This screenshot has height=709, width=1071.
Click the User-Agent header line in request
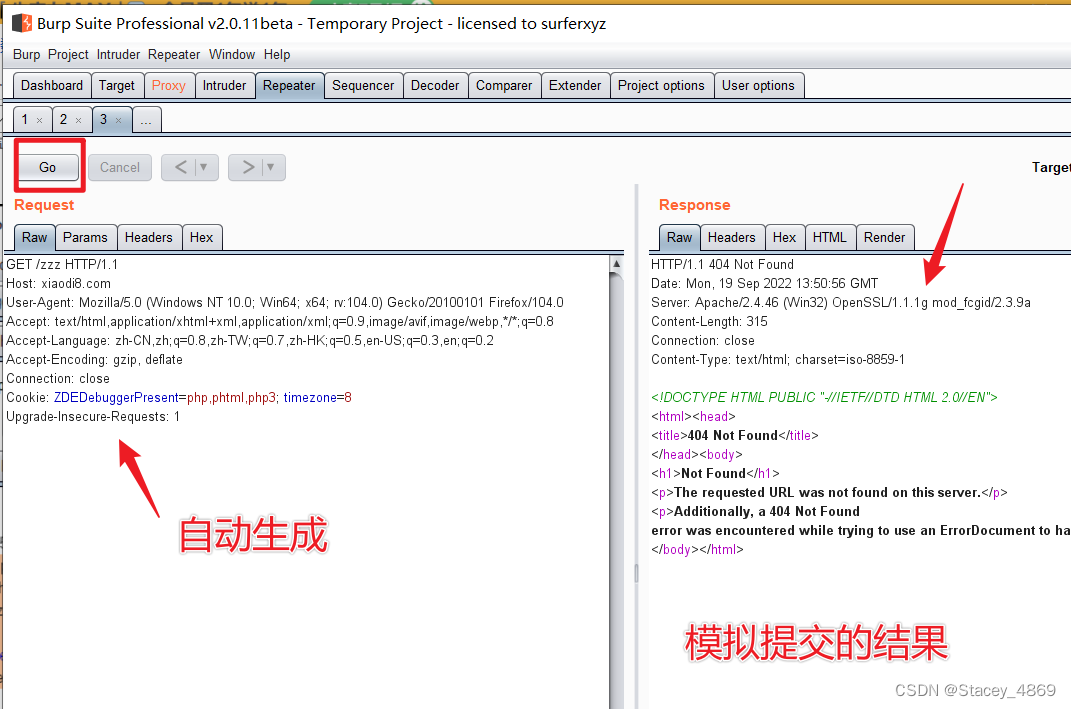pyautogui.click(x=285, y=303)
